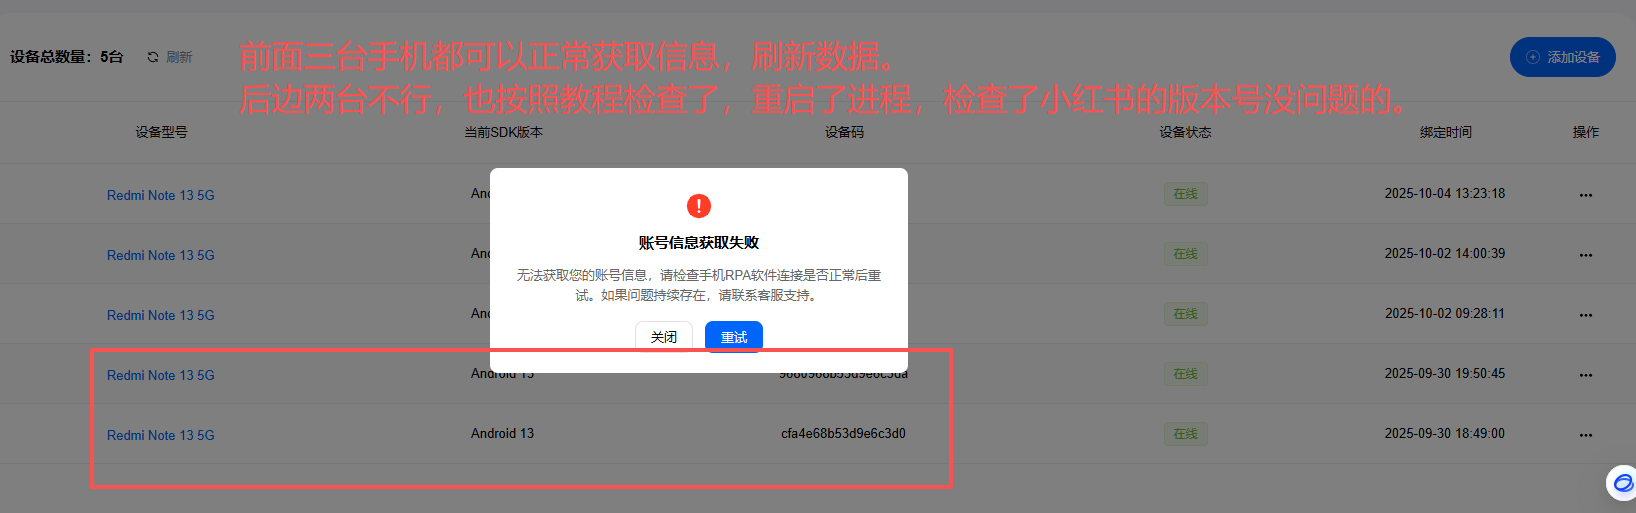Click the 在线 badge in the last row
This screenshot has height=513, width=1636.
point(1185,434)
